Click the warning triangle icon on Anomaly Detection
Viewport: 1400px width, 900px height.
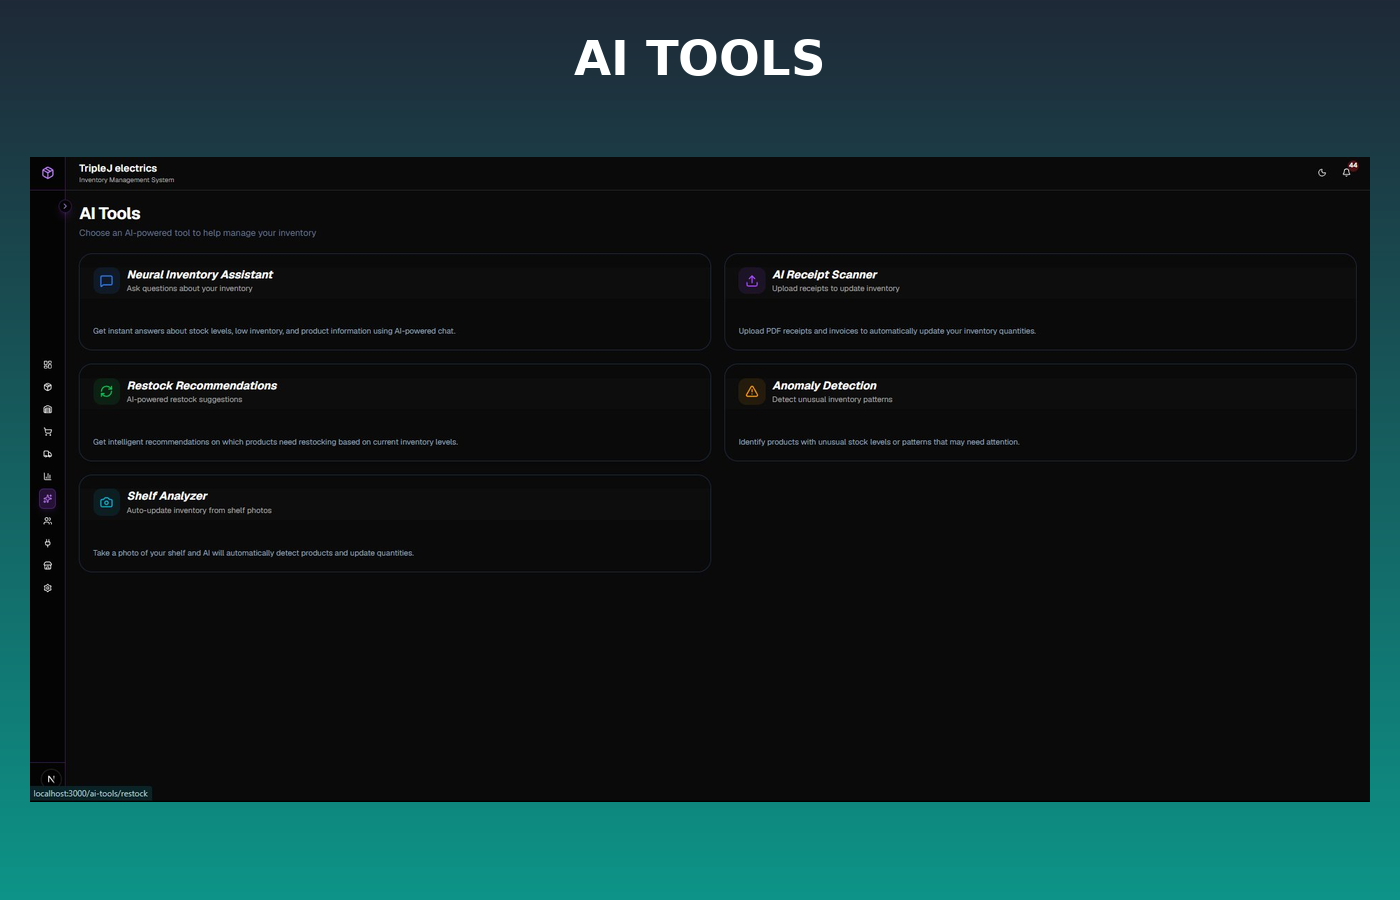[752, 392]
